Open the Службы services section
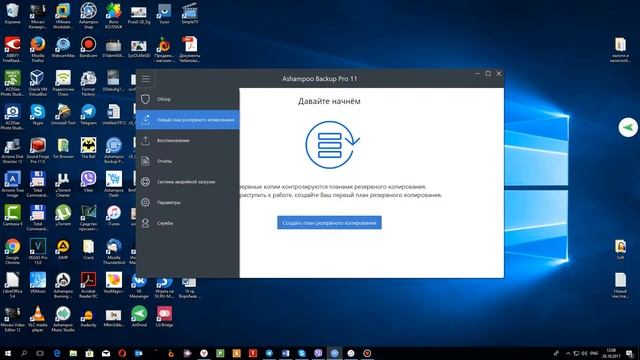 187,223
